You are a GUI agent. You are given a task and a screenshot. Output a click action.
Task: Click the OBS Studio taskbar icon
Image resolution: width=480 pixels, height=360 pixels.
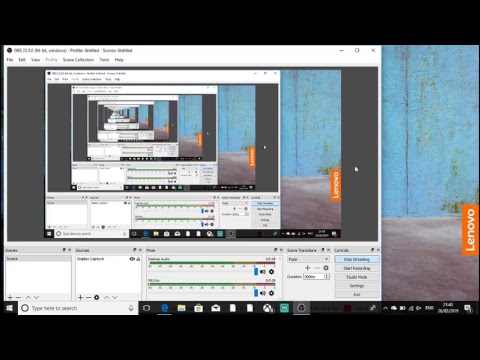point(301,308)
